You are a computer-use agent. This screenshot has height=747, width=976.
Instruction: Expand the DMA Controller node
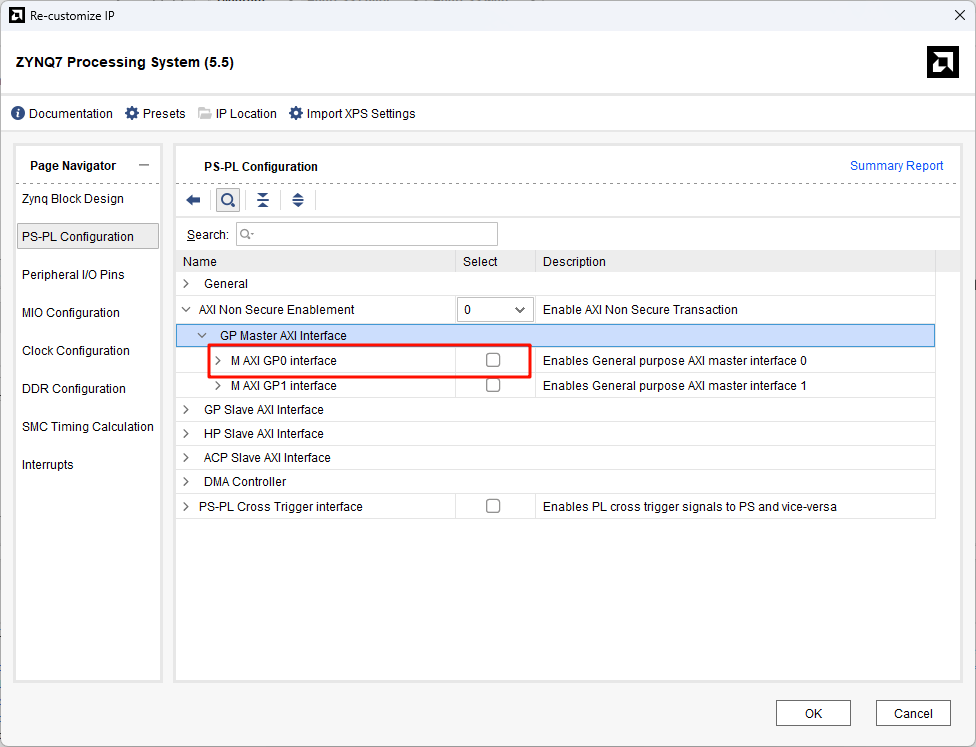click(x=186, y=481)
